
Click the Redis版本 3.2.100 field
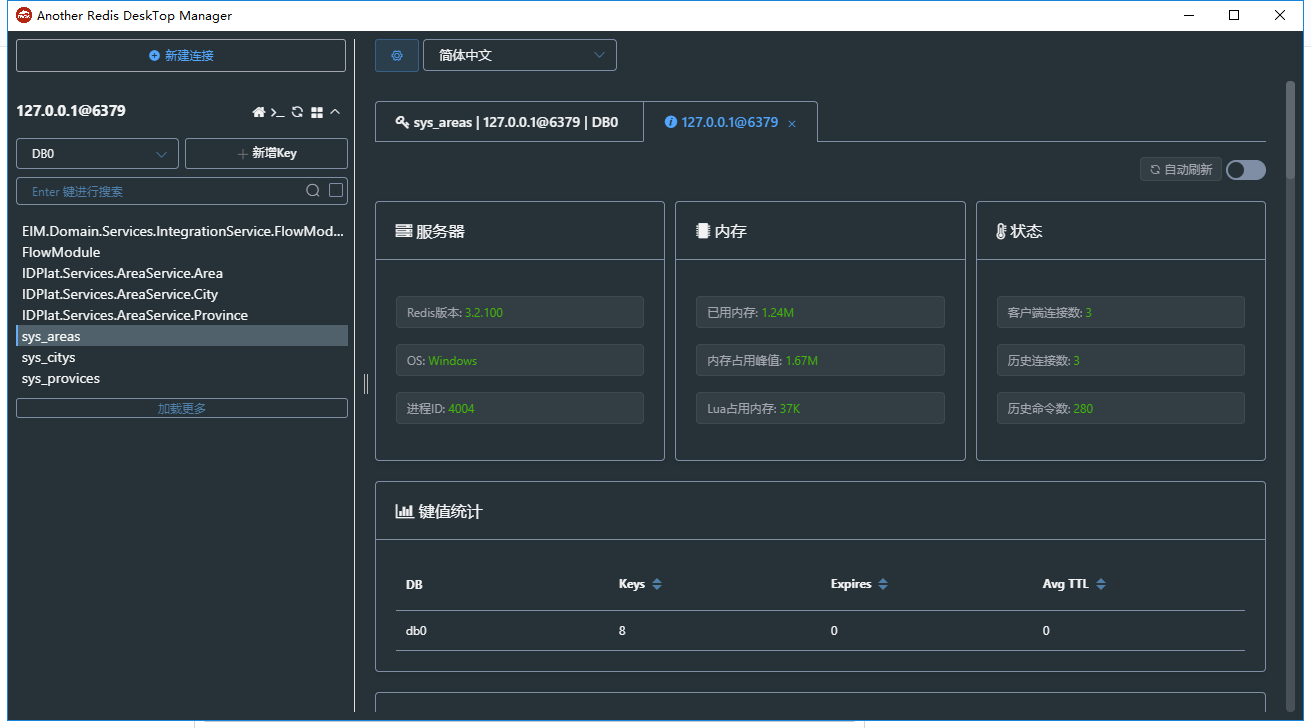[x=520, y=312]
